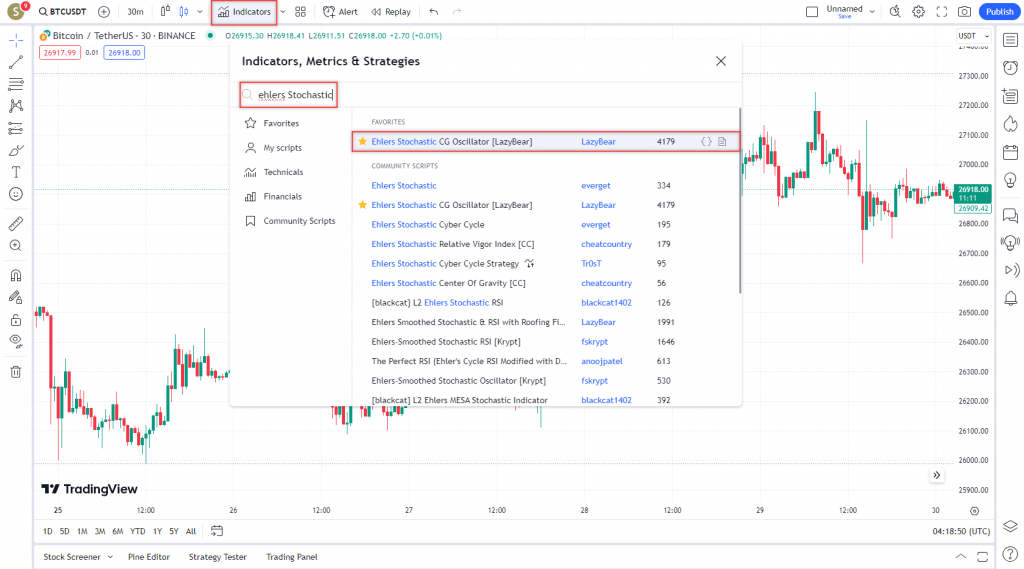Click the Publish button
This screenshot has height=569, width=1024.
1000,12
